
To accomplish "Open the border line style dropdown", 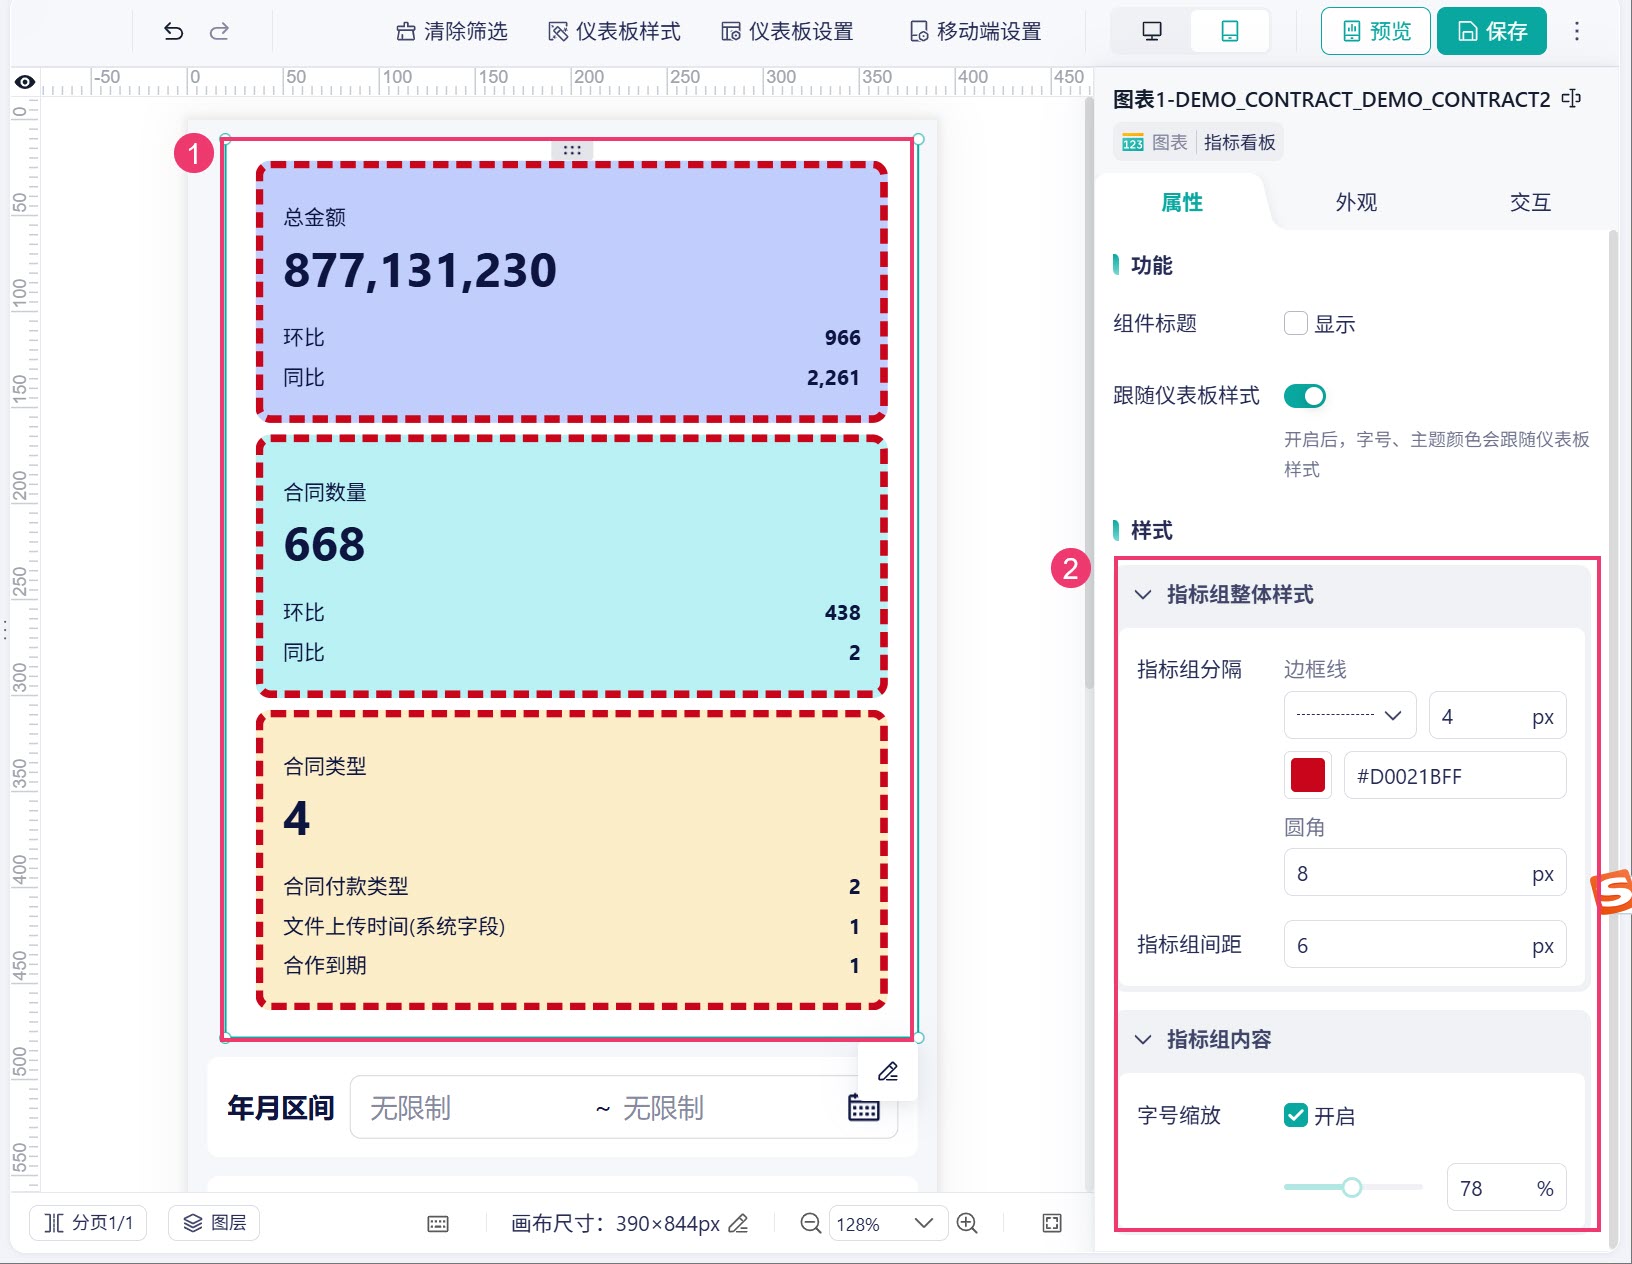I will (1350, 715).
